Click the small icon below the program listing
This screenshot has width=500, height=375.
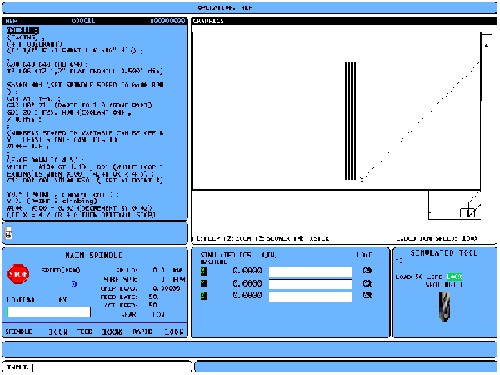9,233
